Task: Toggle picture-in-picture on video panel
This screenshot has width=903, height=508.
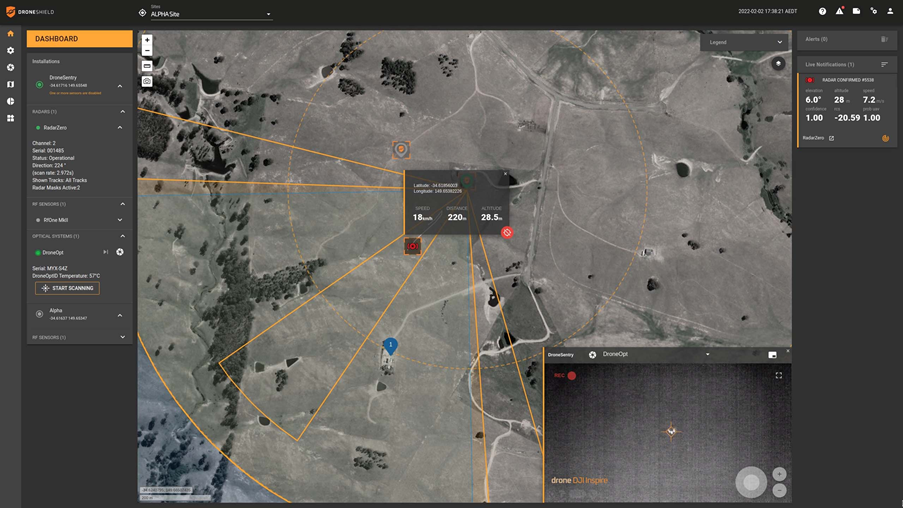Action: [x=772, y=355]
